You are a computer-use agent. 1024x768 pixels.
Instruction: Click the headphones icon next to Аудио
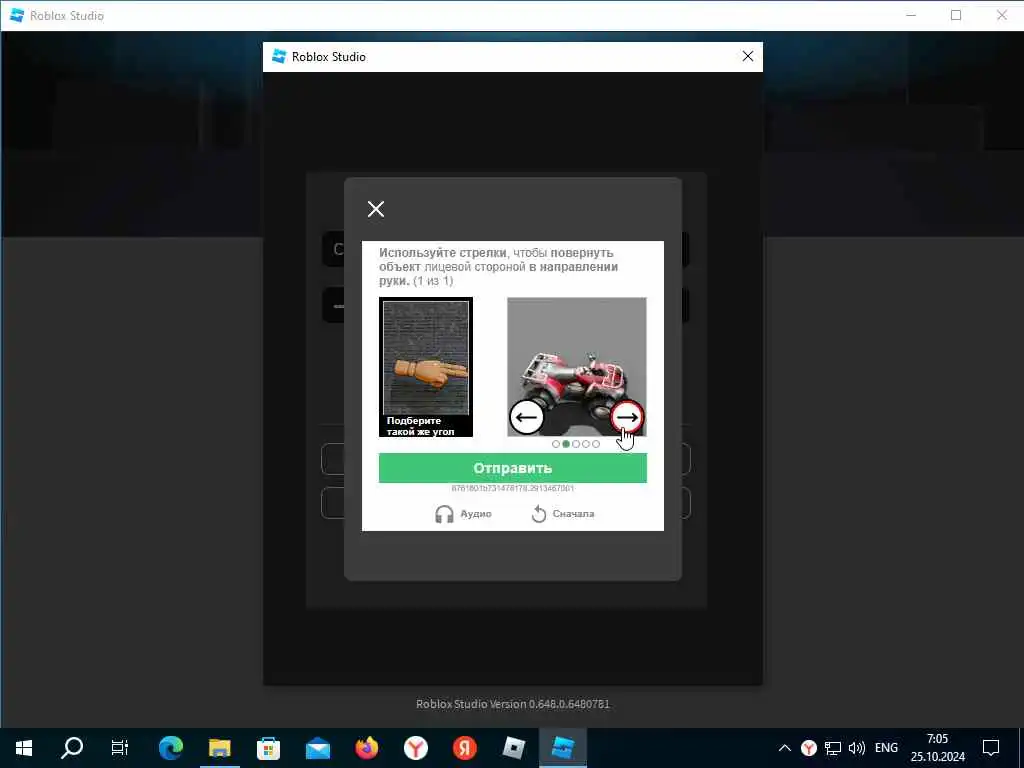pyautogui.click(x=444, y=514)
